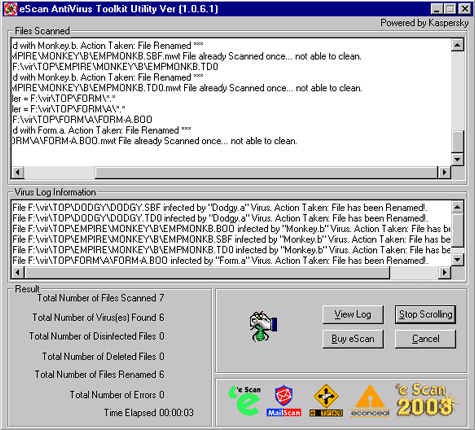Minimize the eScan AntiVirus Toolkit window
The height and width of the screenshot is (430, 475).
click(x=437, y=9)
